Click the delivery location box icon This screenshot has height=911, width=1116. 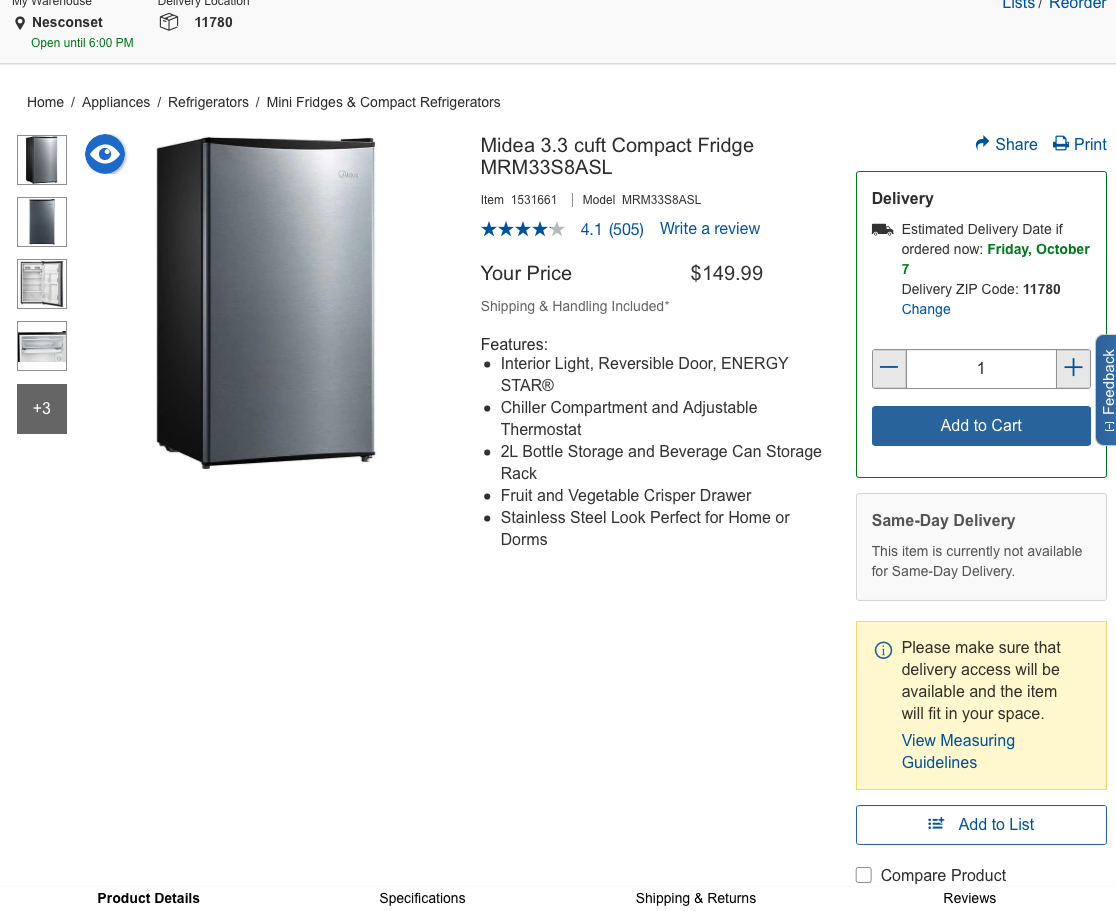169,22
